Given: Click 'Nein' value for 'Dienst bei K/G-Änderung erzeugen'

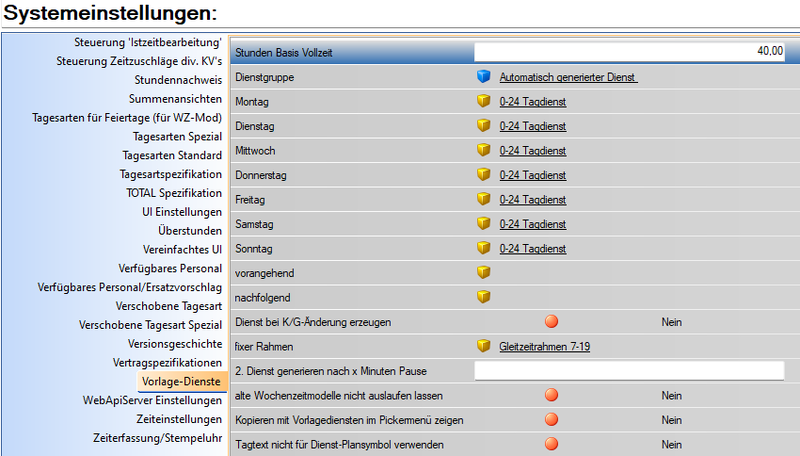Looking at the screenshot, I should point(671,322).
